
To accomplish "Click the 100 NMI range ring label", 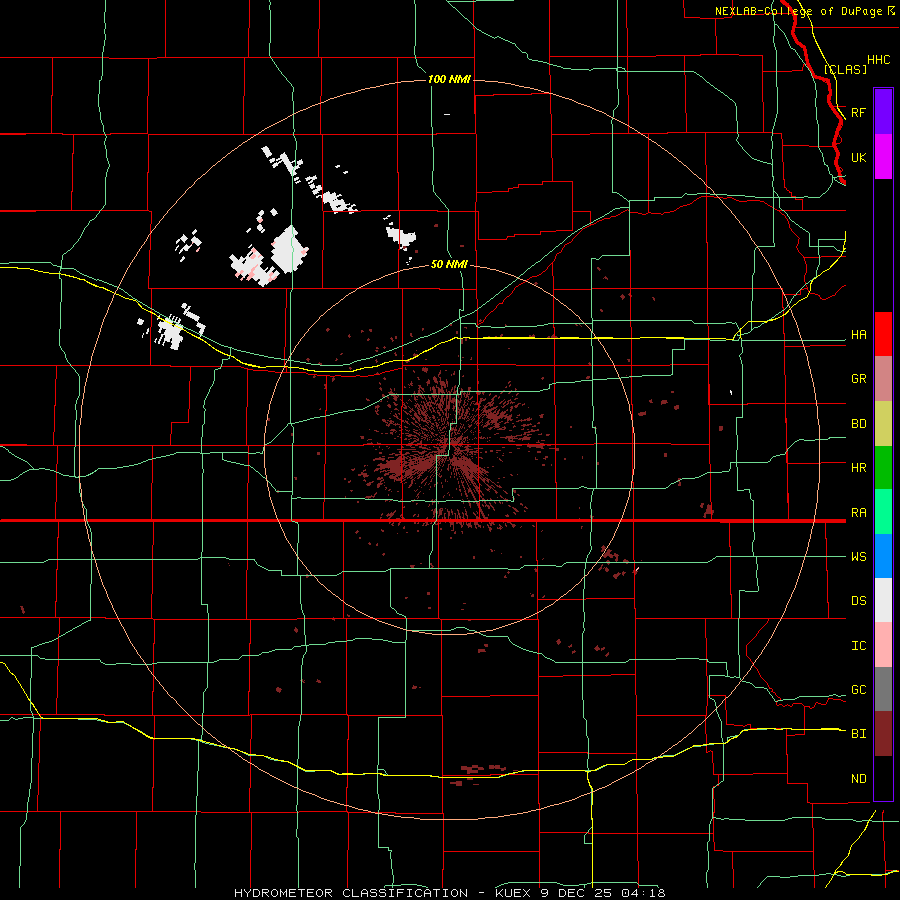I will click(x=449, y=79).
